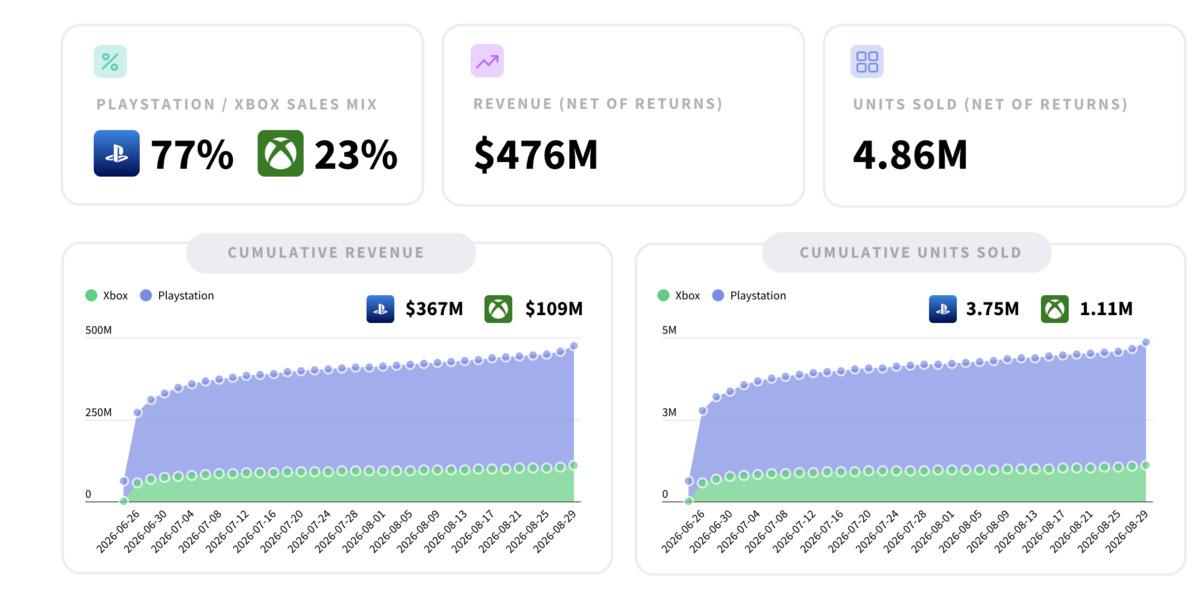Image resolution: width=1200 pixels, height=600 pixels.
Task: Click the 4.86M units sold figure
Action: click(x=910, y=155)
